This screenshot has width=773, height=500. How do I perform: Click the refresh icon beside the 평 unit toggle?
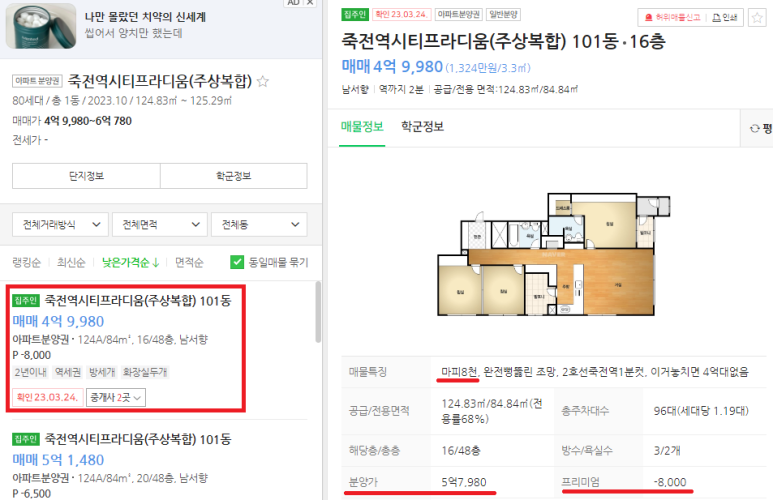tap(754, 129)
